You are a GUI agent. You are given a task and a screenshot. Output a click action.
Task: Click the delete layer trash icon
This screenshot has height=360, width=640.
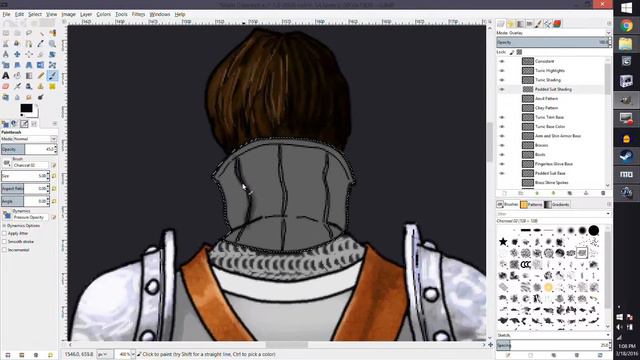click(603, 193)
